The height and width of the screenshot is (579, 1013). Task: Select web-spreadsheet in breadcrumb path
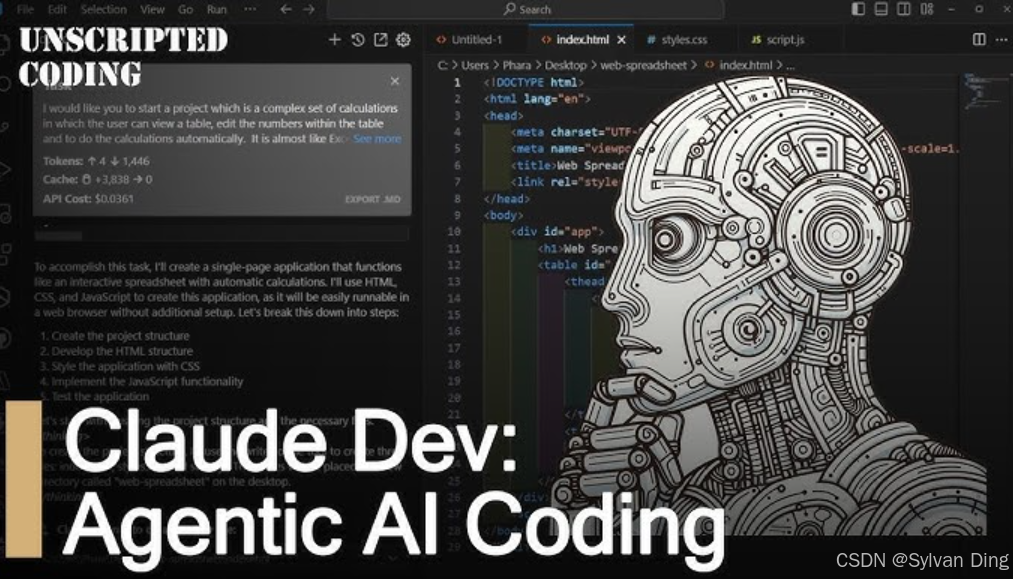click(643, 65)
